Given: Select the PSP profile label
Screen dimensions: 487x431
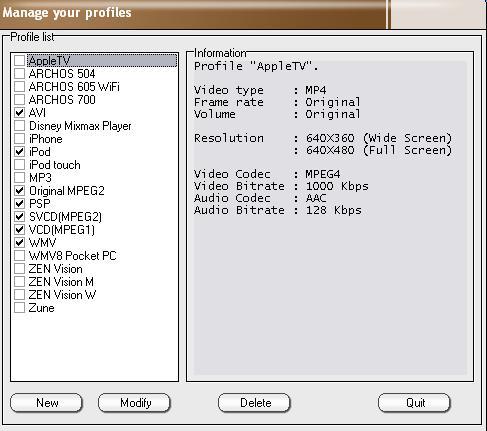Looking at the screenshot, I should click(40, 204).
